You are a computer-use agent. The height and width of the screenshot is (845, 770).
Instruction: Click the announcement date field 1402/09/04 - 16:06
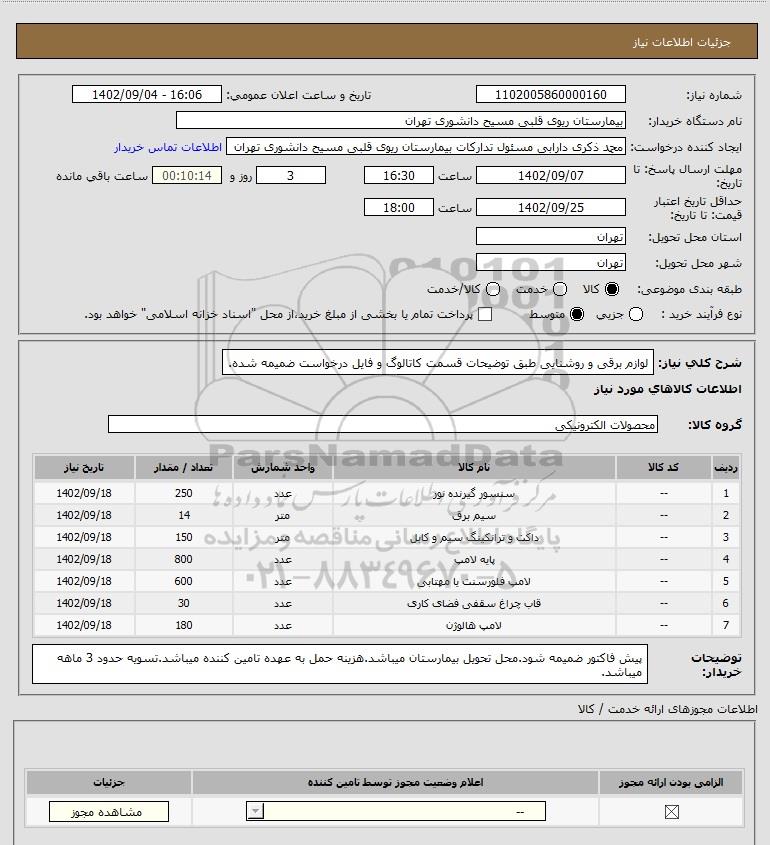[x=147, y=94]
